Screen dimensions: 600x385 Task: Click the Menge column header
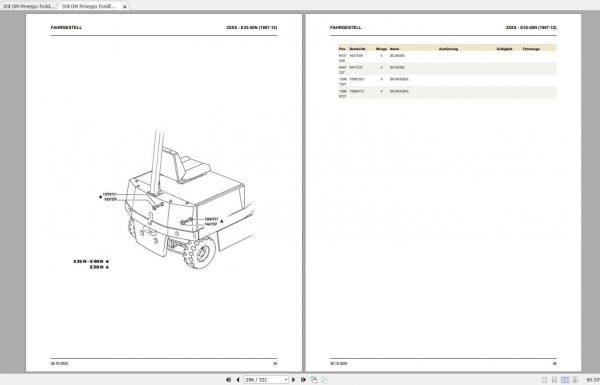pos(381,49)
